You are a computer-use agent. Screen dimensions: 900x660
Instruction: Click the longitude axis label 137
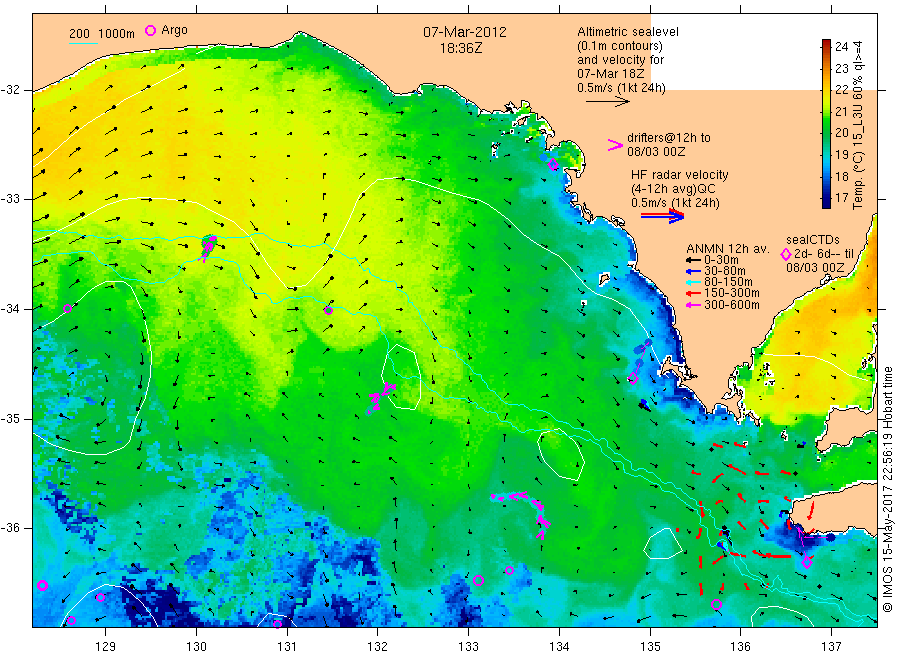pos(831,647)
